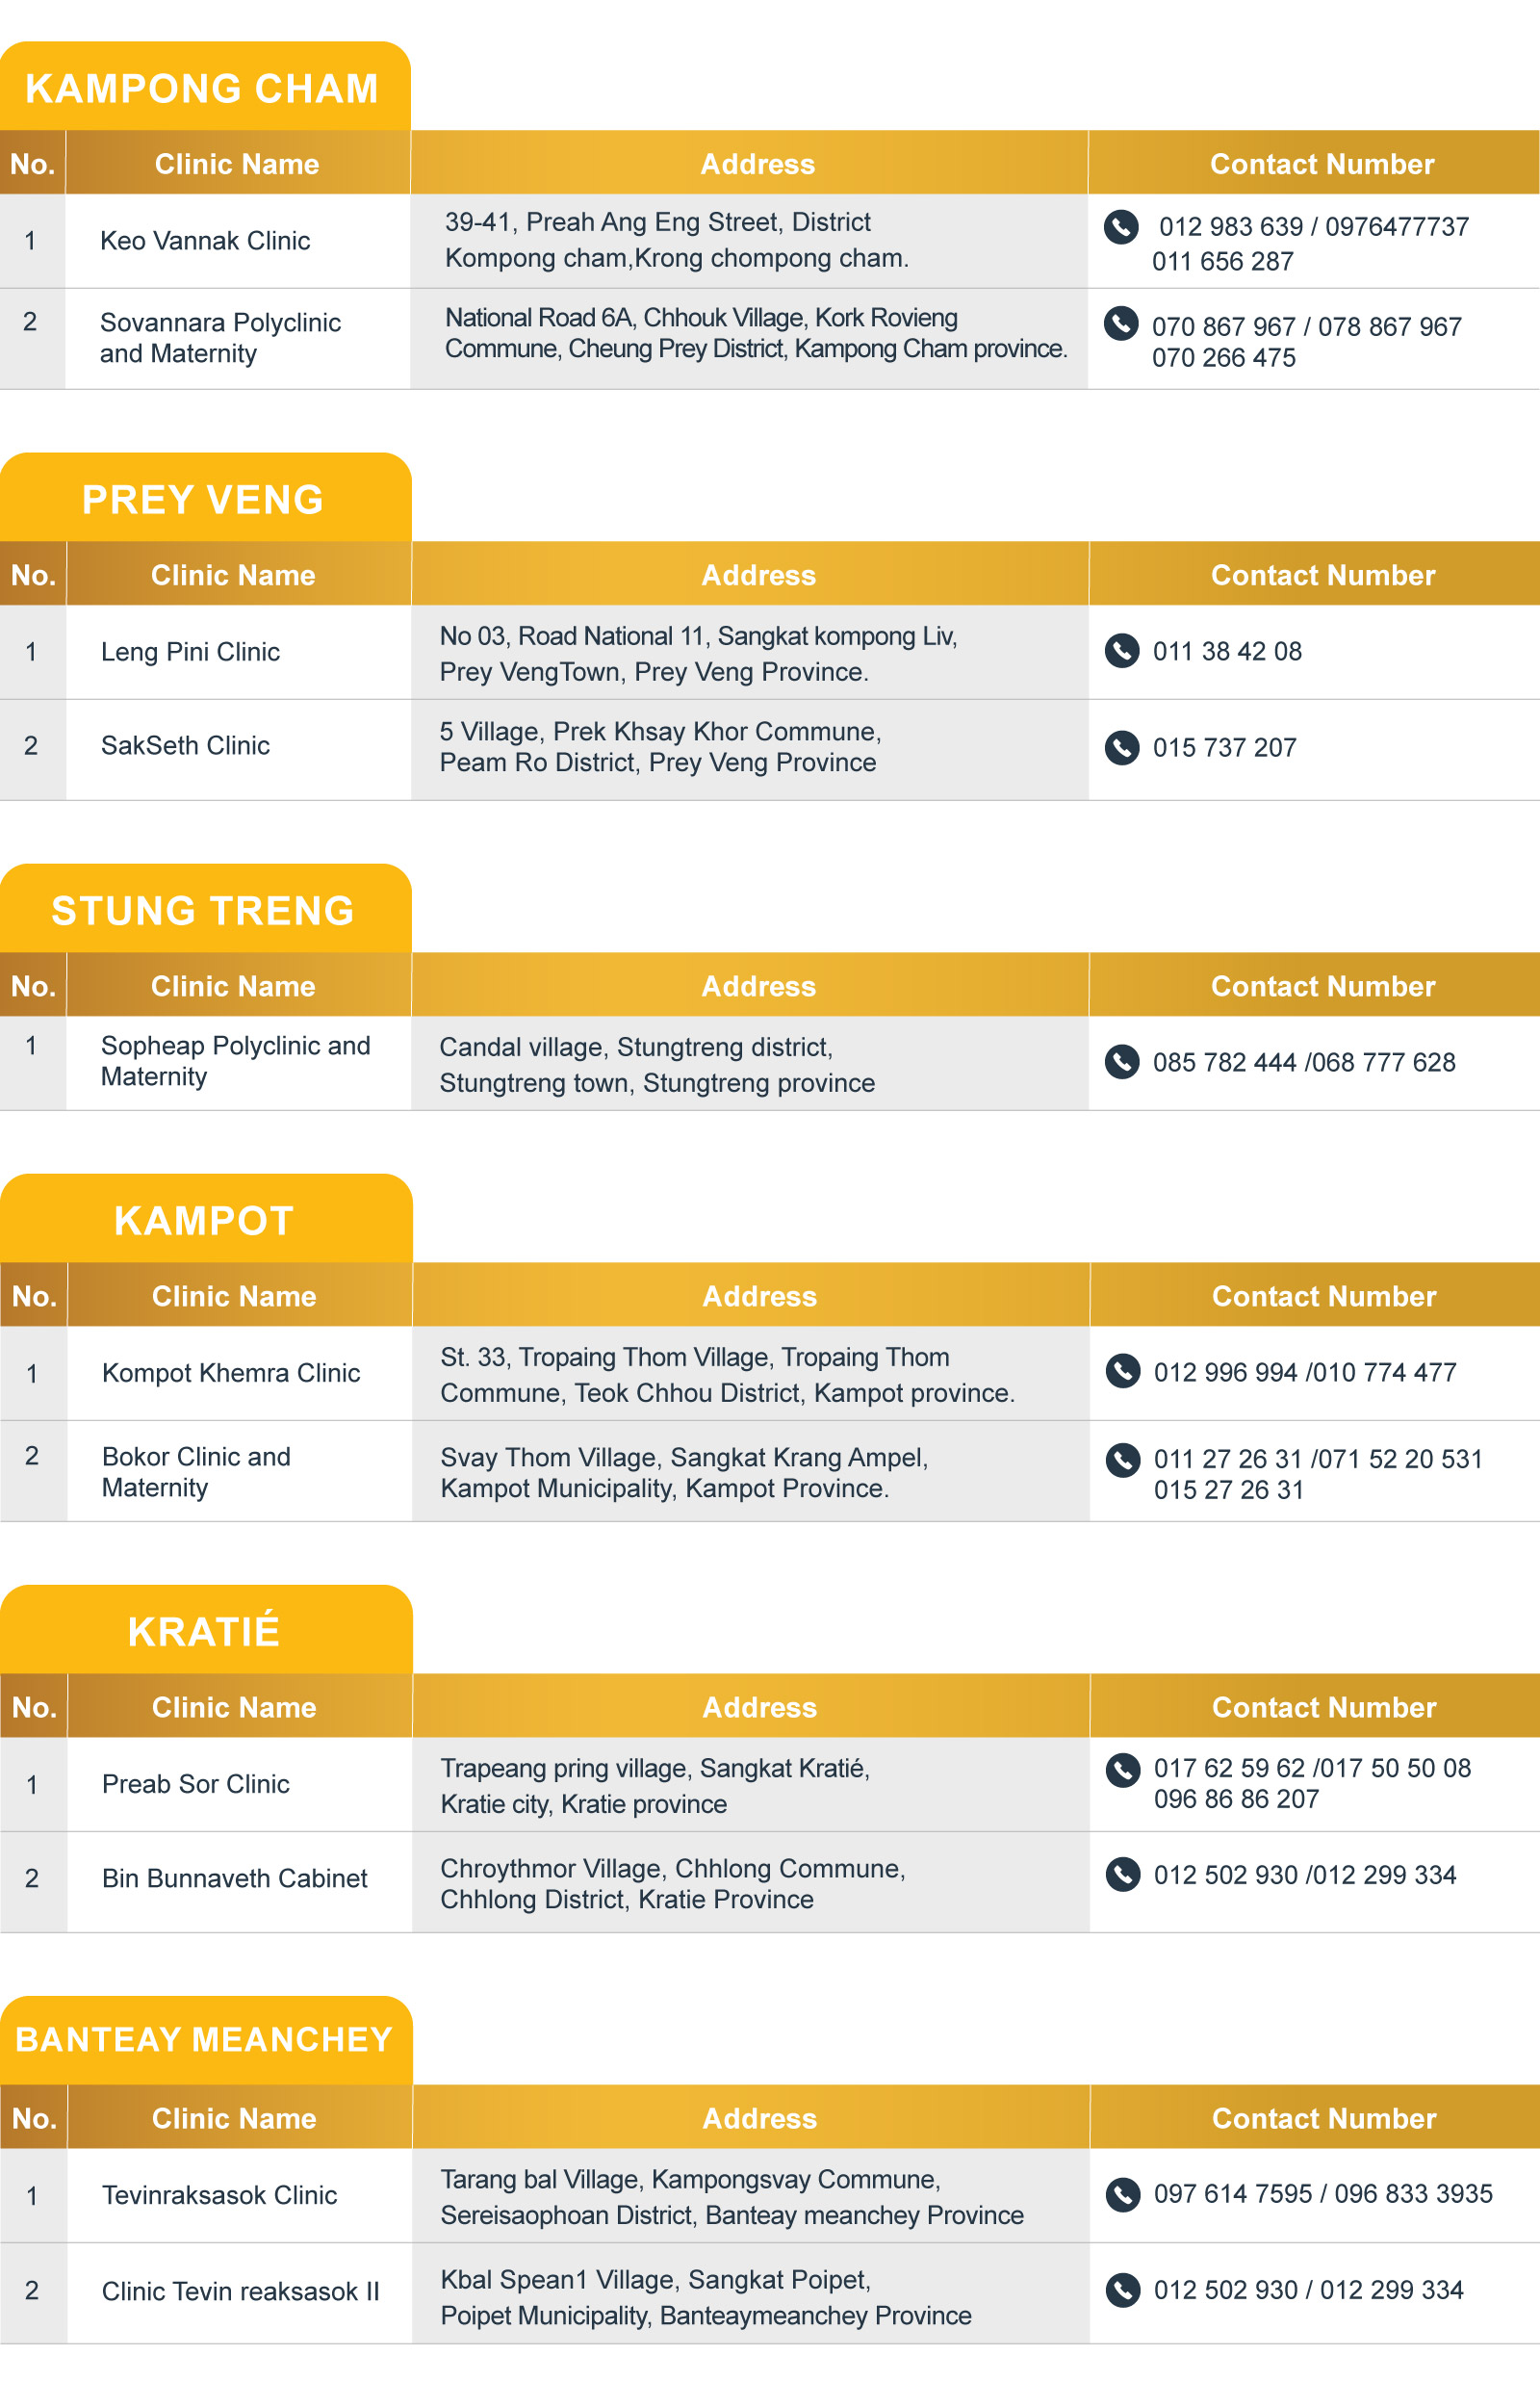
Task: Click phone icon for Sopheap Polyclinic contact
Action: pyautogui.click(x=1122, y=1061)
